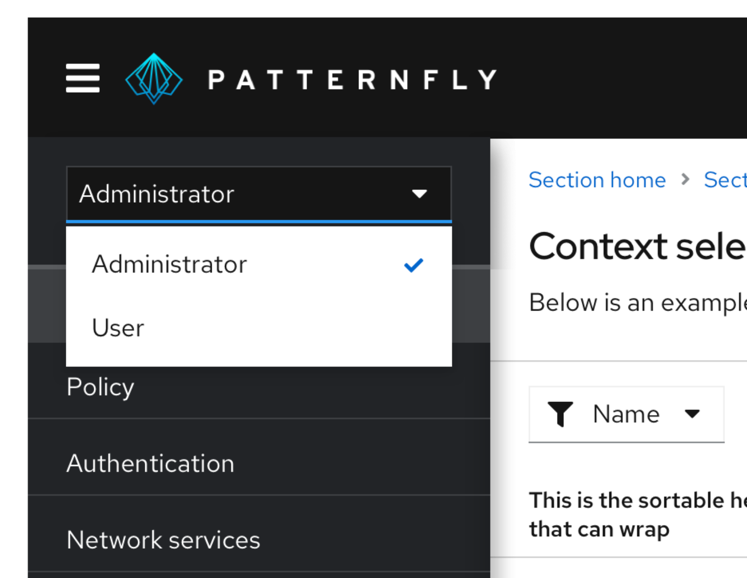The height and width of the screenshot is (578, 747).
Task: Click the blue checkmark beside Administrator
Action: 413,265
